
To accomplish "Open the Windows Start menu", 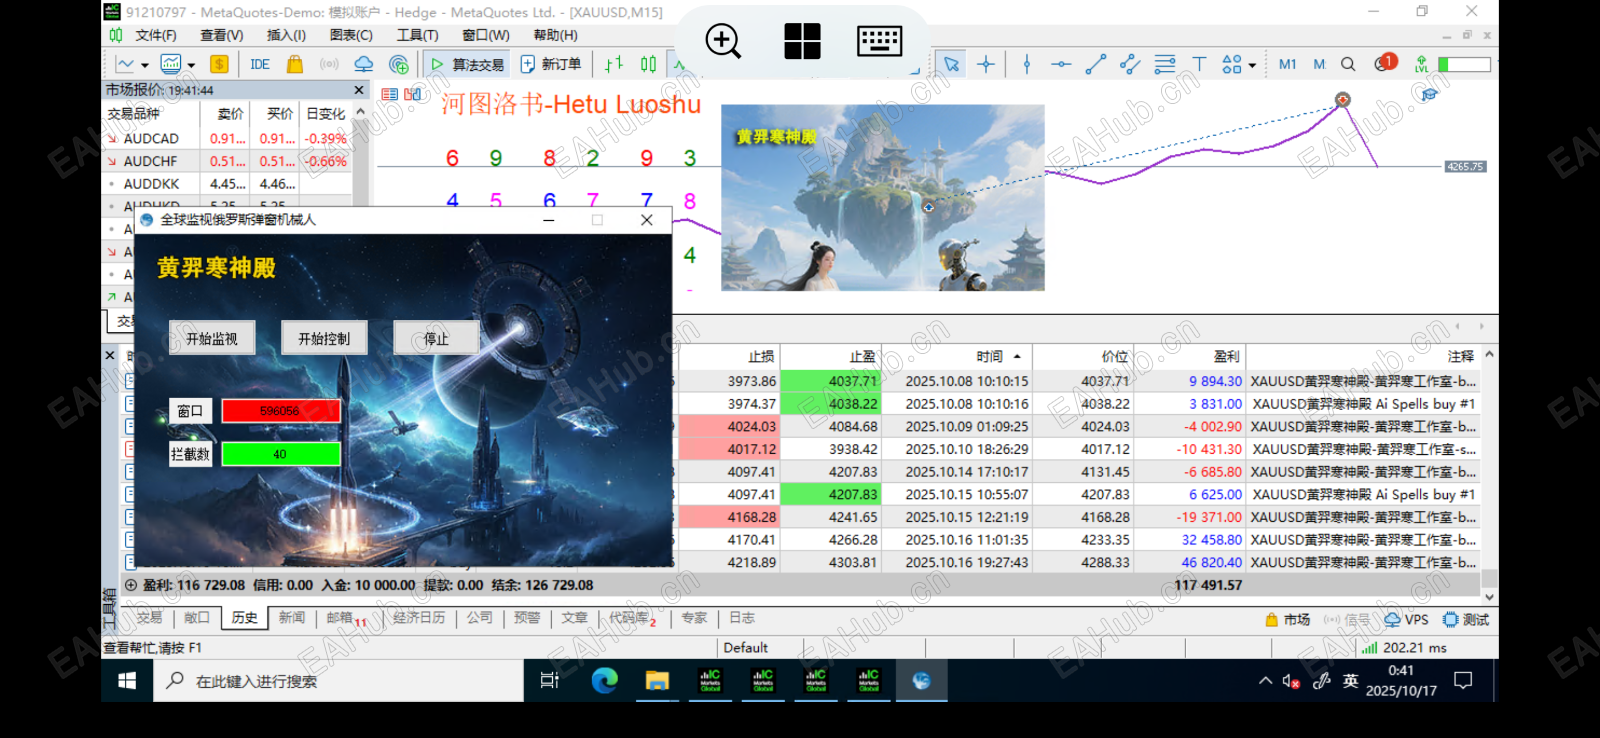I will coord(127,681).
